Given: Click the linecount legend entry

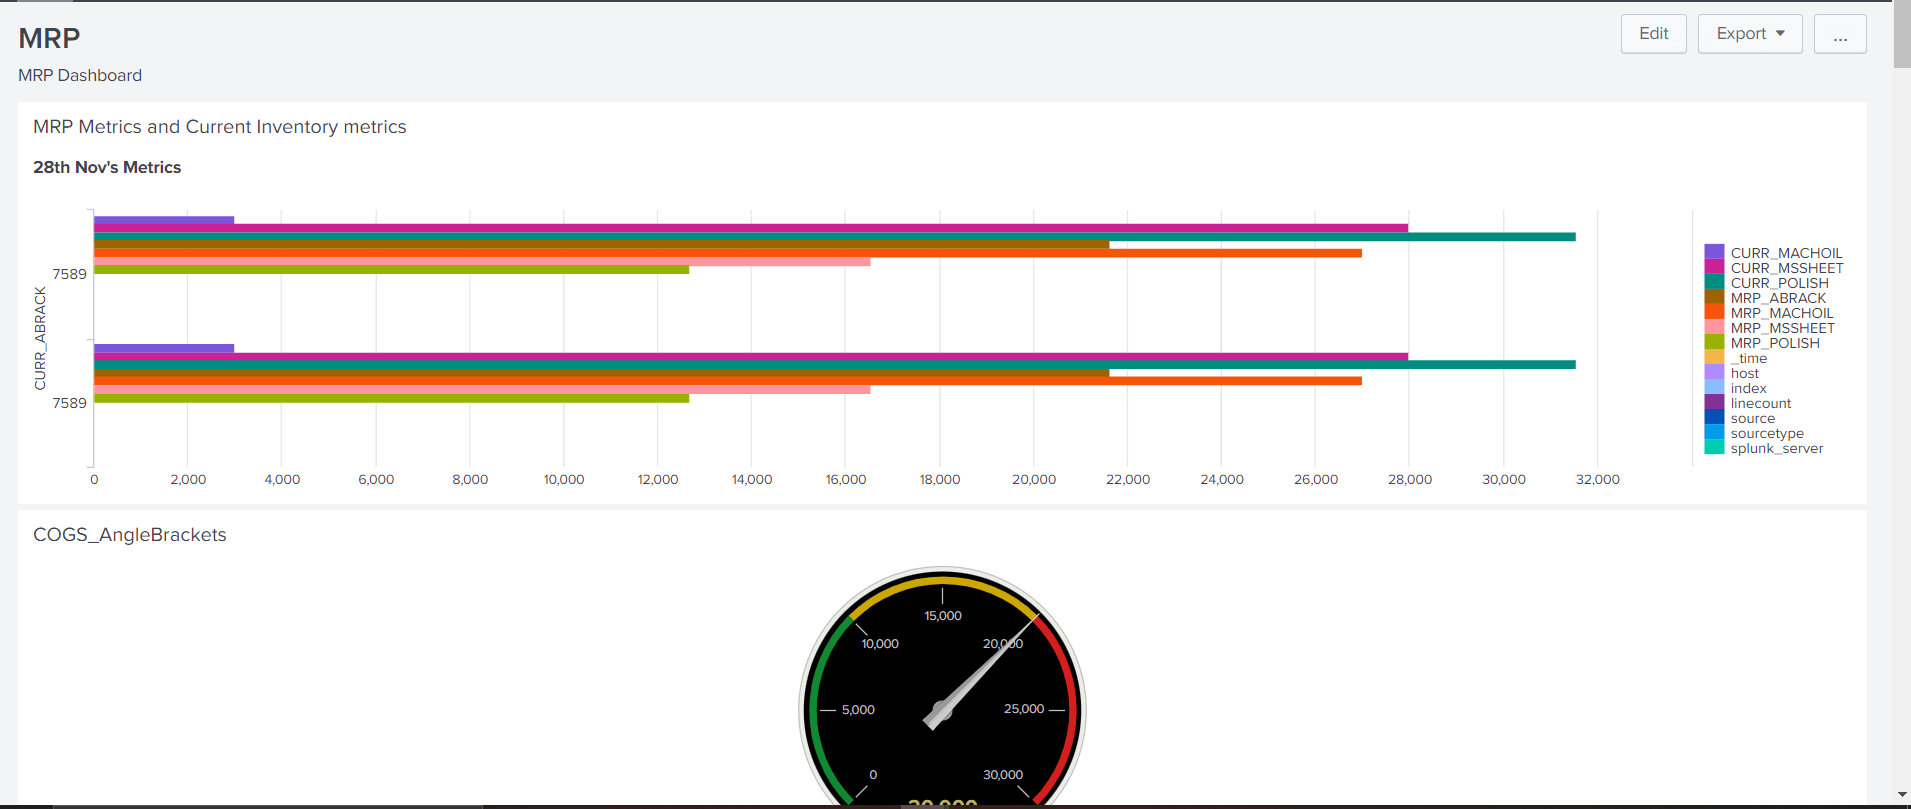Looking at the screenshot, I should click(1760, 403).
